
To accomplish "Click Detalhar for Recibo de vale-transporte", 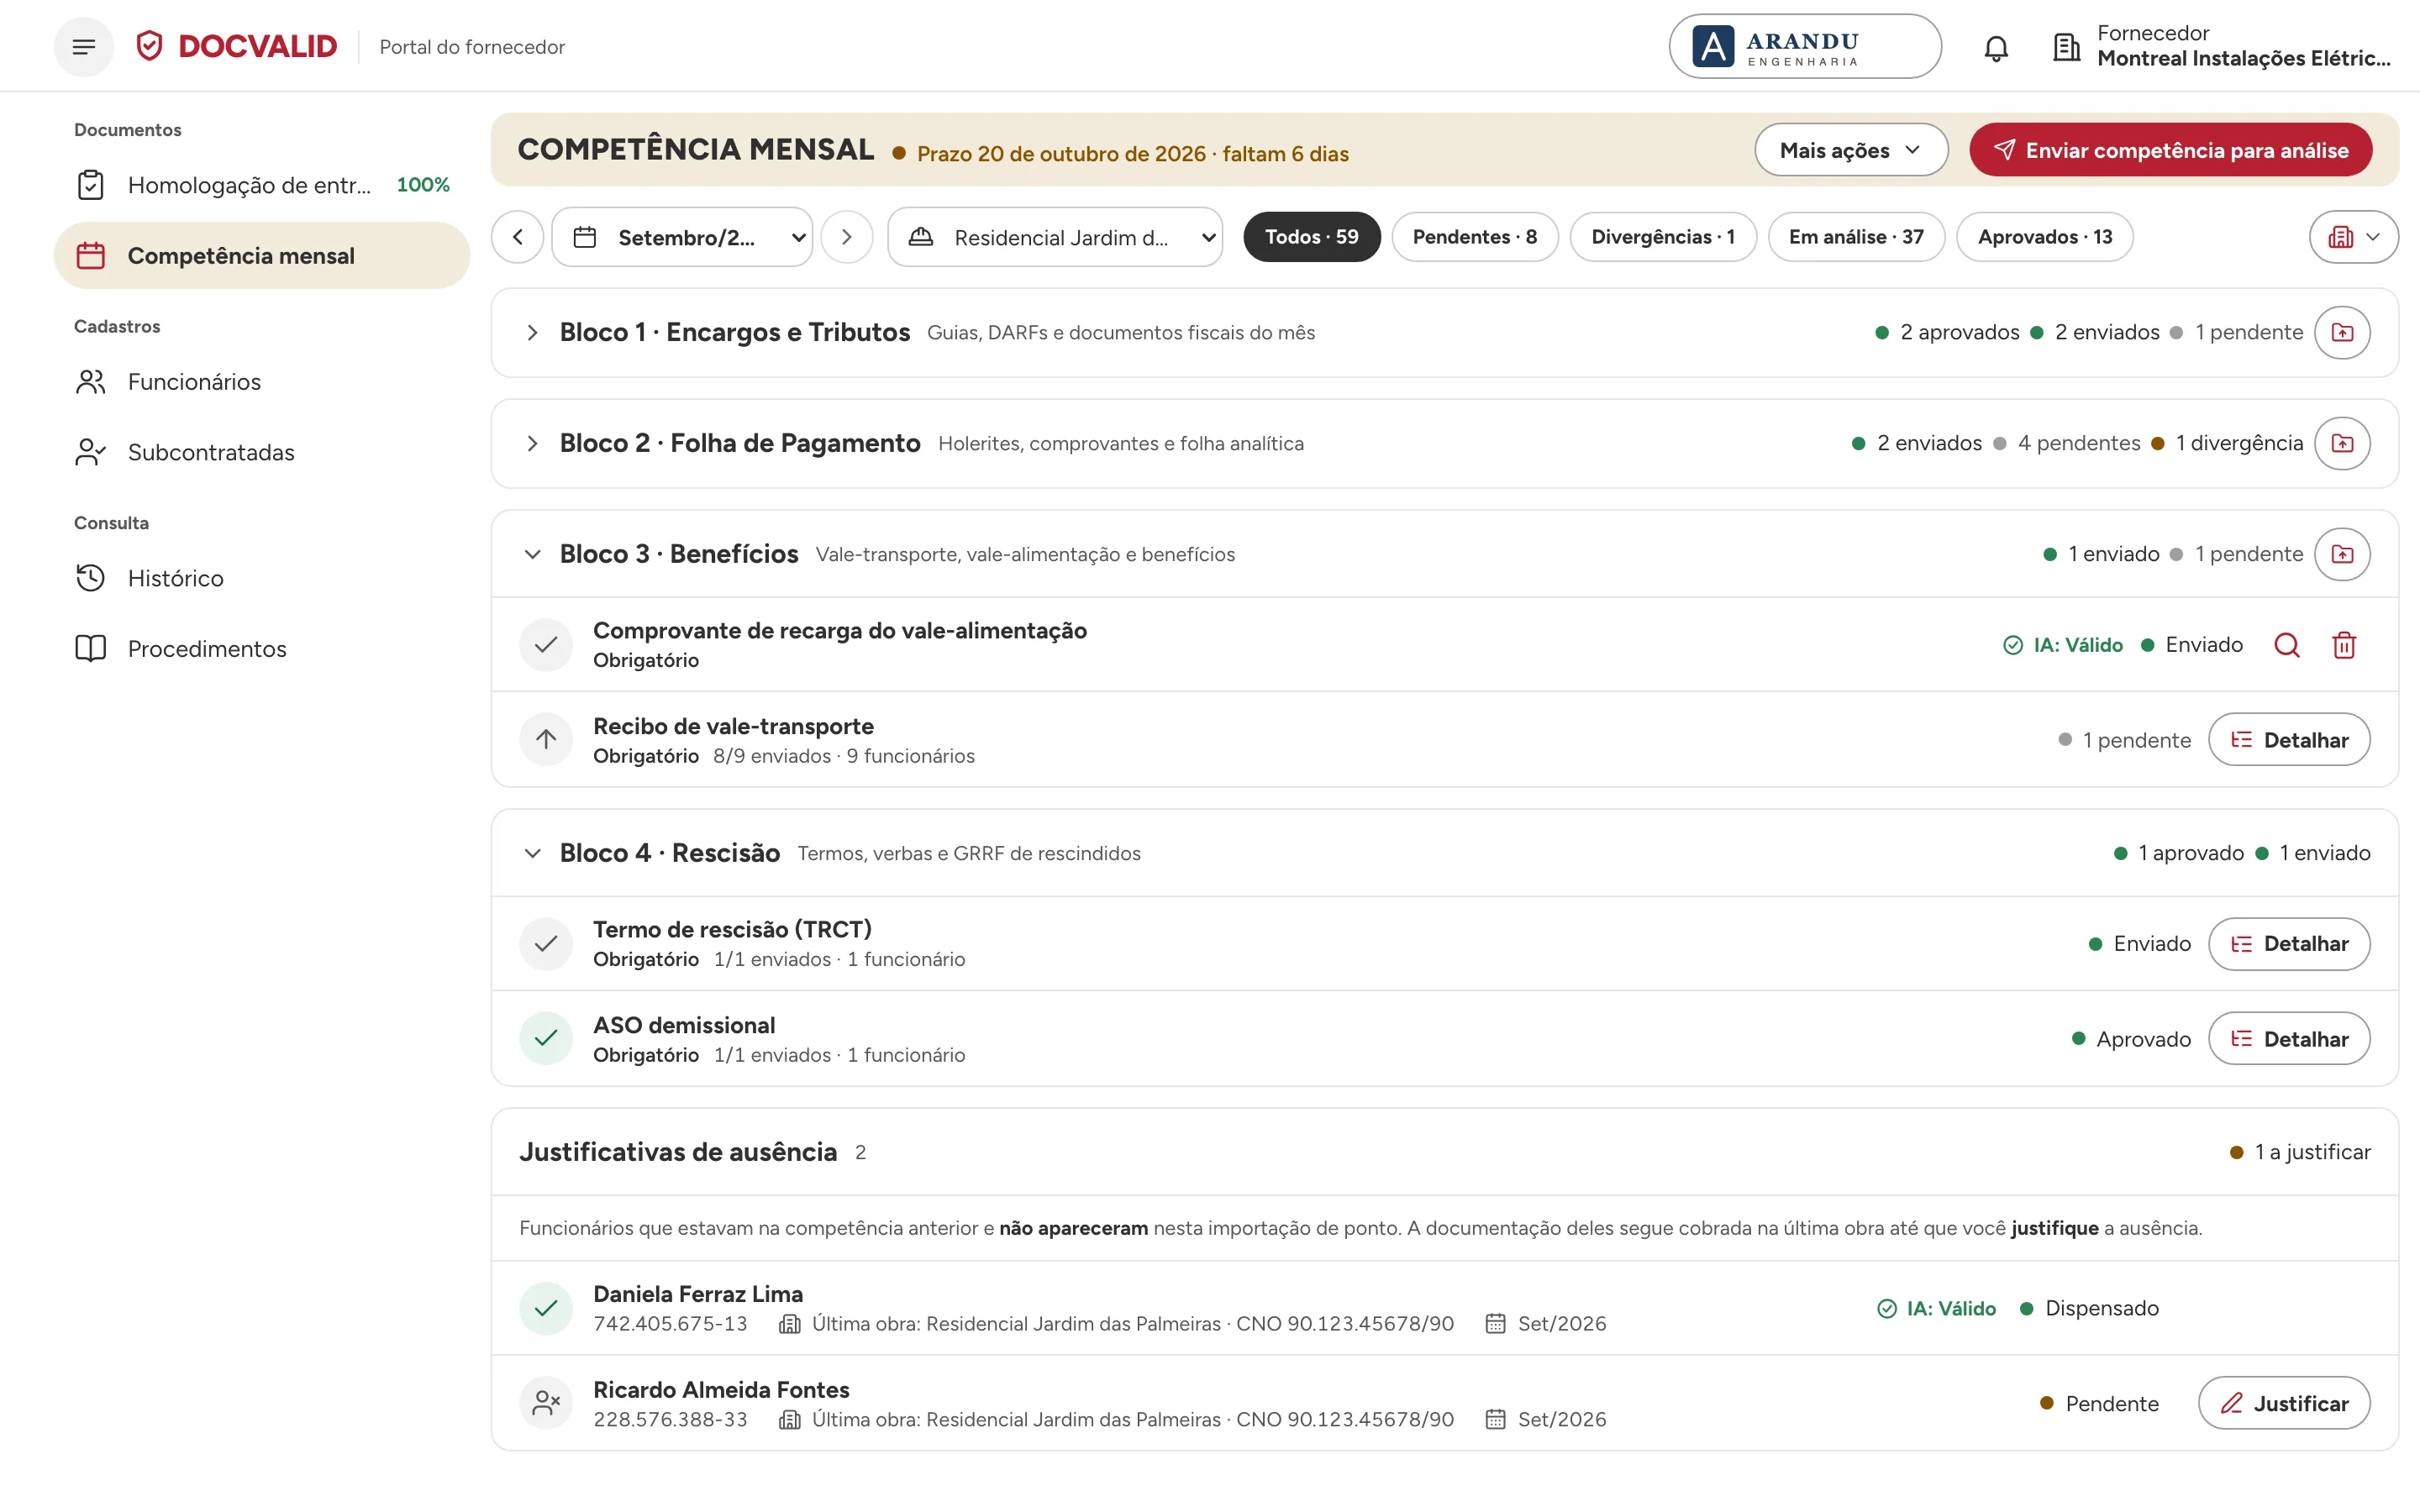I will click(x=2289, y=740).
